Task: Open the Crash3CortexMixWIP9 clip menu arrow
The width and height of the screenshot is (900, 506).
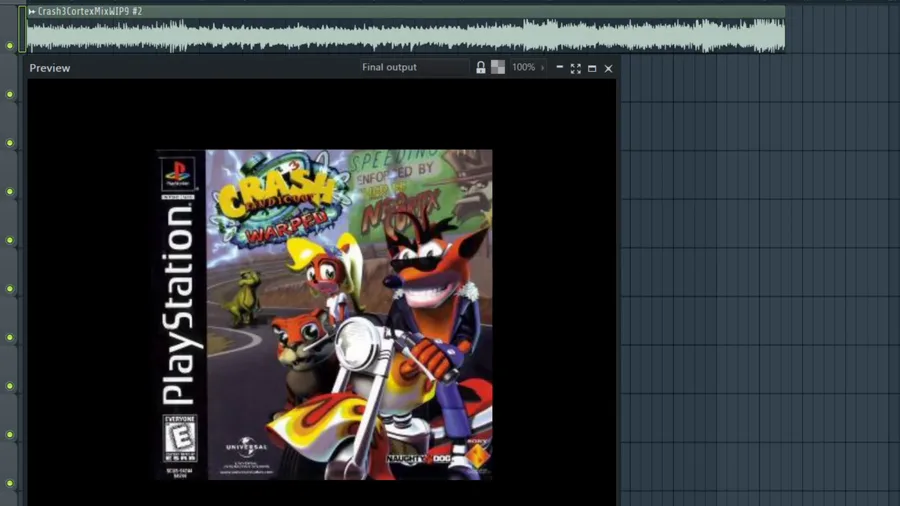Action: click(32, 11)
